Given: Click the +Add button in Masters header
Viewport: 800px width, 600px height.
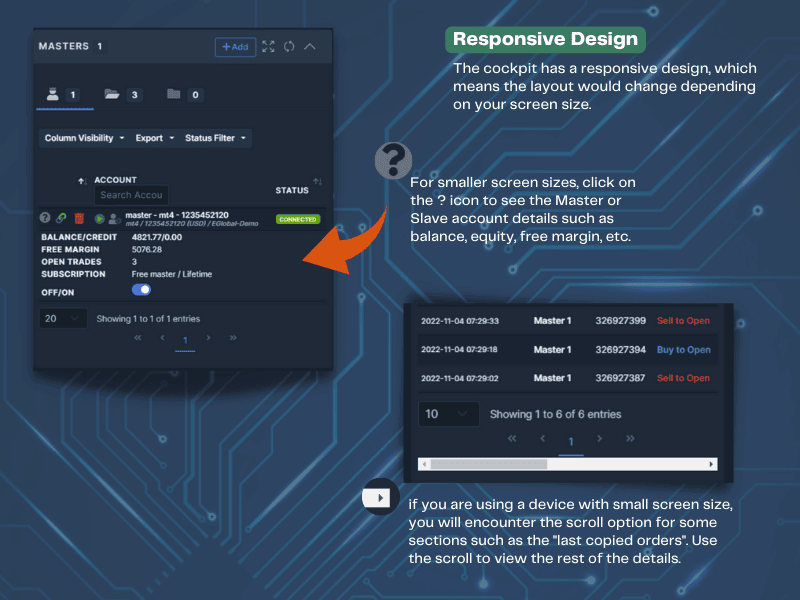Looking at the screenshot, I should [x=235, y=46].
